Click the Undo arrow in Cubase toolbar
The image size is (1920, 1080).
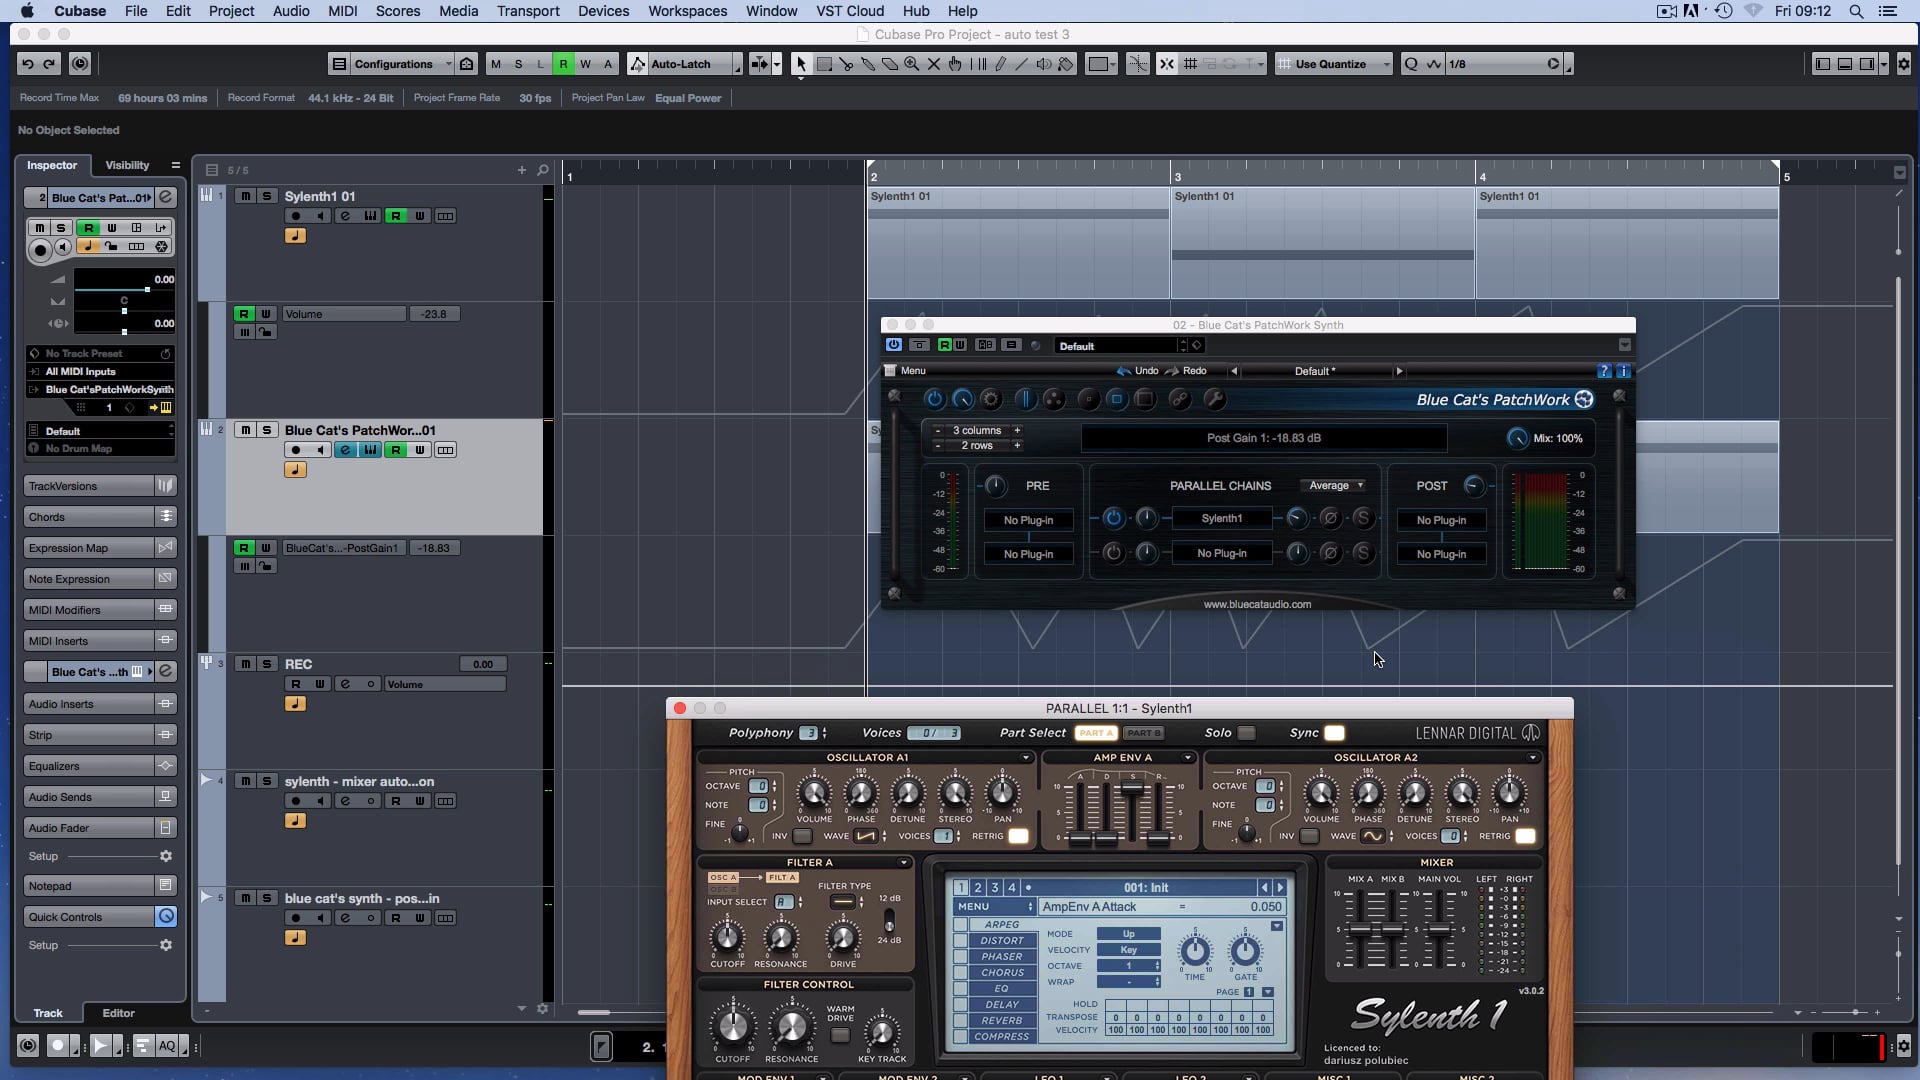(x=28, y=64)
